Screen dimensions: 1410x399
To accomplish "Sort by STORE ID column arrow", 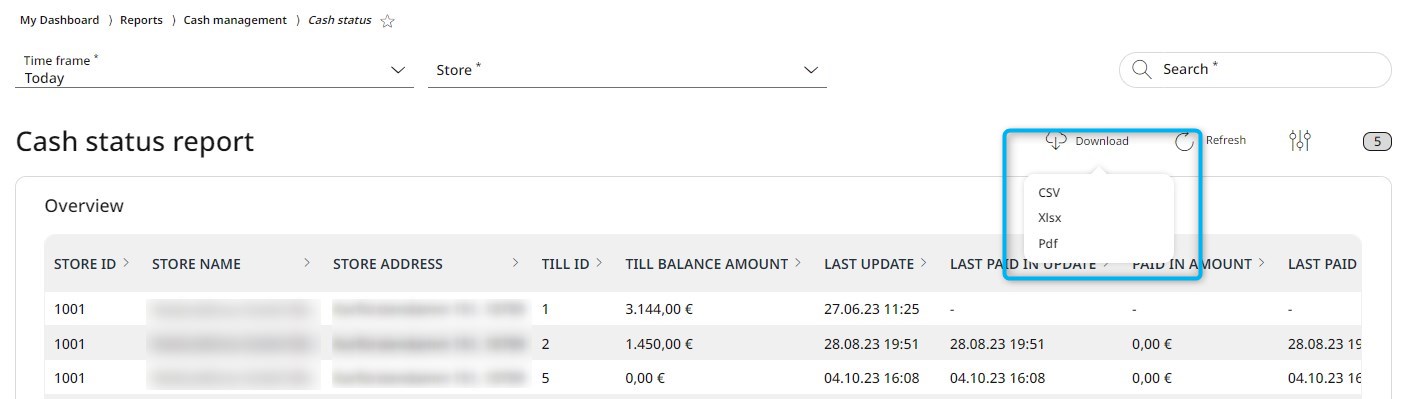I will [x=126, y=263].
